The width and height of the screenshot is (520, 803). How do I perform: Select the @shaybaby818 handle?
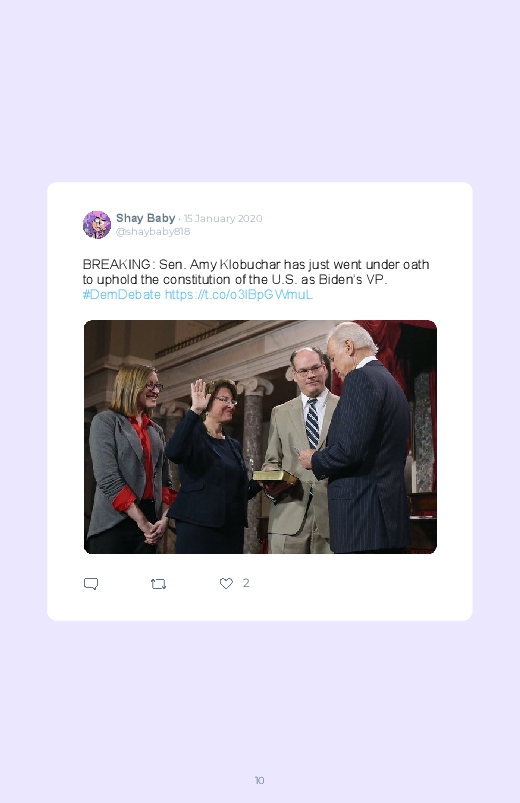[153, 231]
